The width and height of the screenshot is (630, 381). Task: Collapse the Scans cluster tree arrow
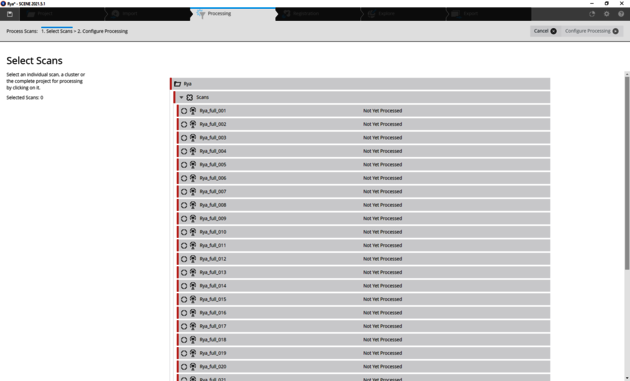181,97
